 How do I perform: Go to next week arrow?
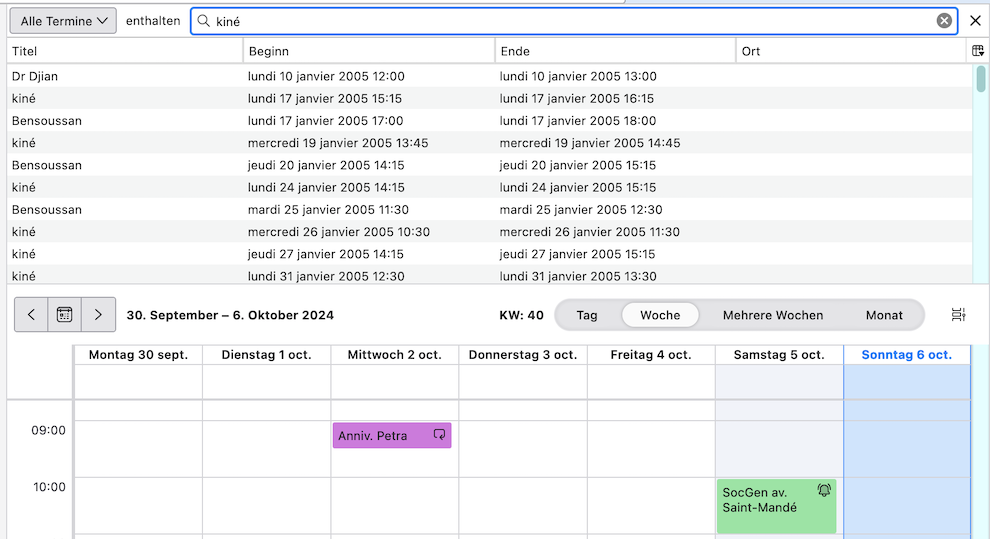(x=98, y=315)
